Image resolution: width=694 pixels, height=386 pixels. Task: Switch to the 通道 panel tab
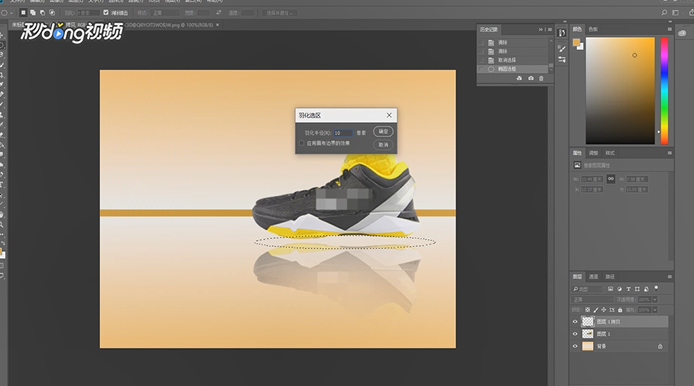[x=593, y=277]
